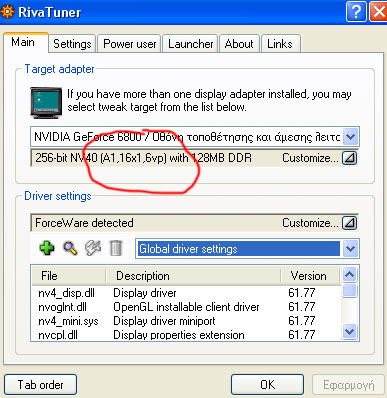Select the nvoglnt.dll row
Image resolution: width=387 pixels, height=398 pixels.
[x=187, y=307]
